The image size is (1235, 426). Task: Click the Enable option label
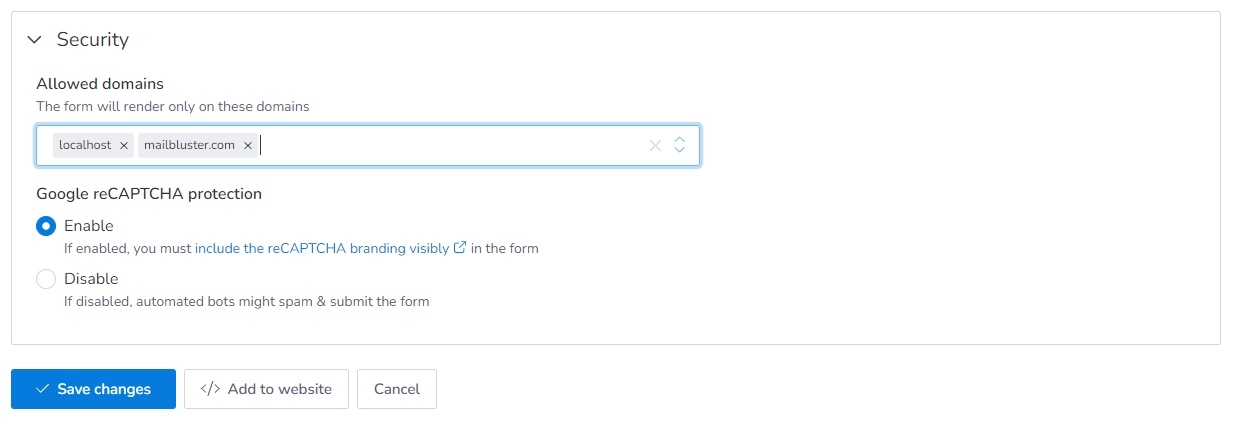[89, 226]
